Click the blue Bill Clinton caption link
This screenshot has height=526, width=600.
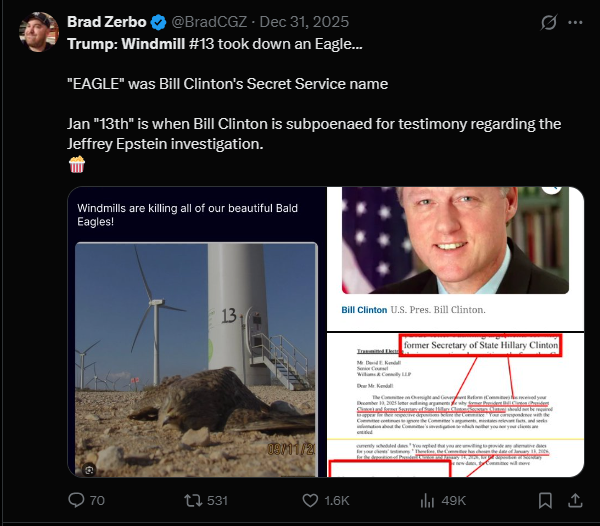point(363,310)
